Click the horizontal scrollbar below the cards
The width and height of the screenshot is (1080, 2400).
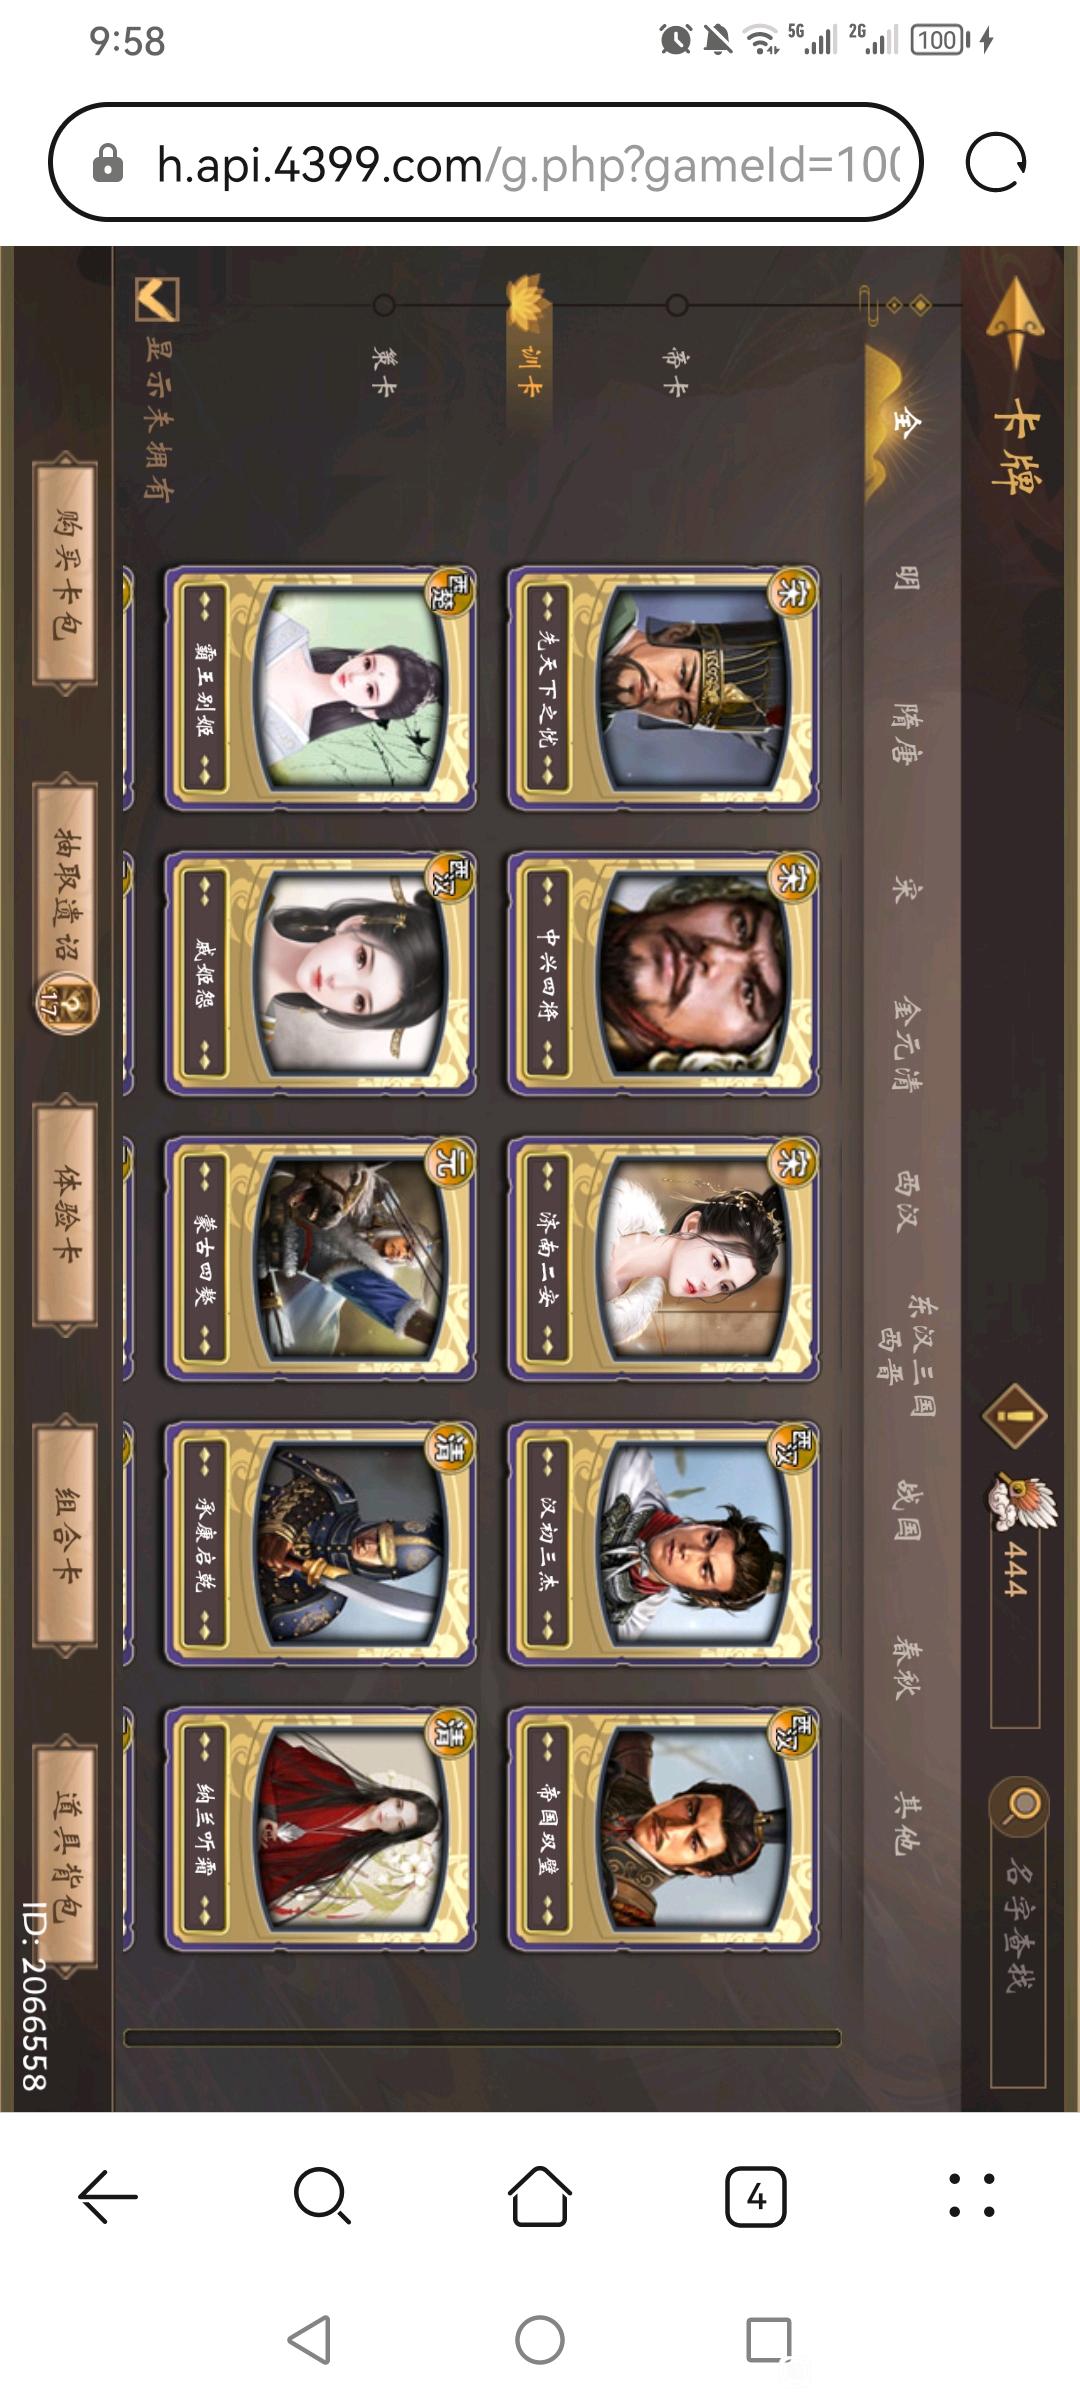tap(482, 2038)
